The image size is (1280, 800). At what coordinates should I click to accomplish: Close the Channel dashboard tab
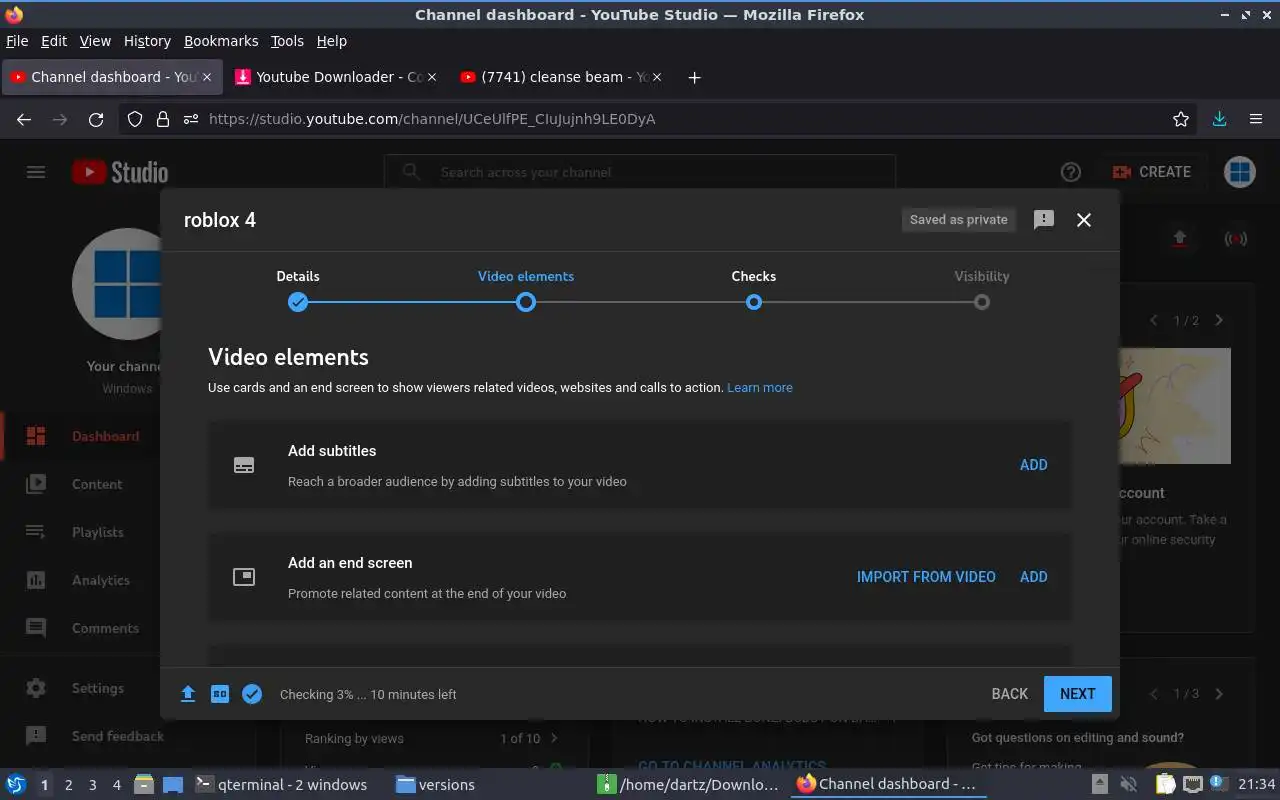[207, 77]
